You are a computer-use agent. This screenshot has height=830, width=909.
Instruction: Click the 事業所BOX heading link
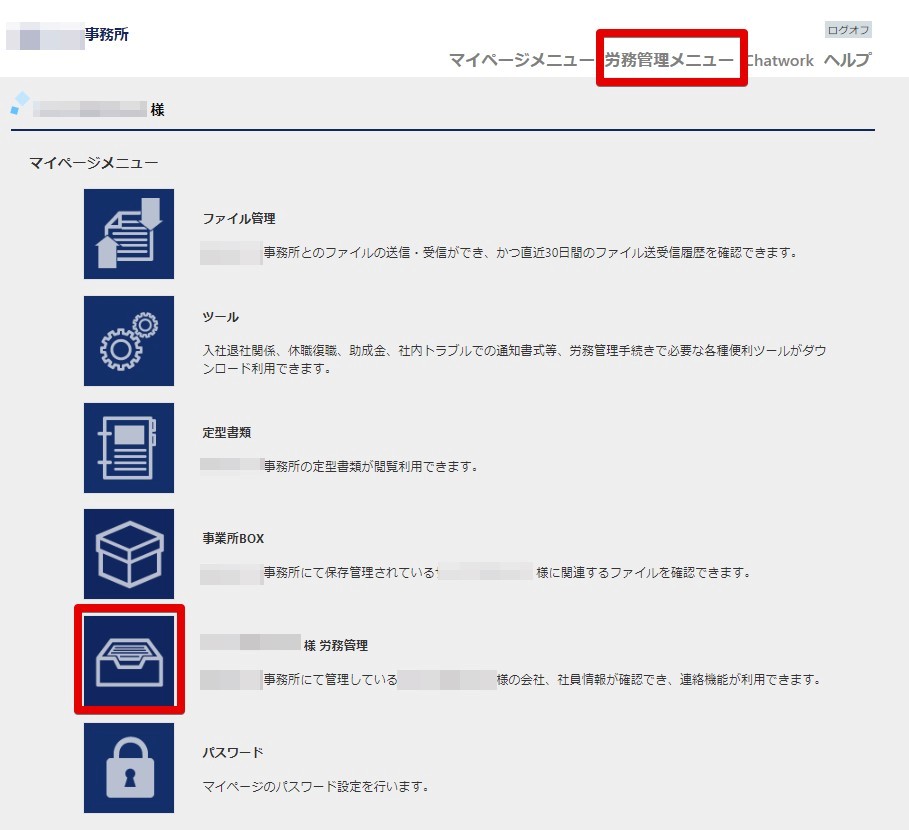pyautogui.click(x=233, y=538)
